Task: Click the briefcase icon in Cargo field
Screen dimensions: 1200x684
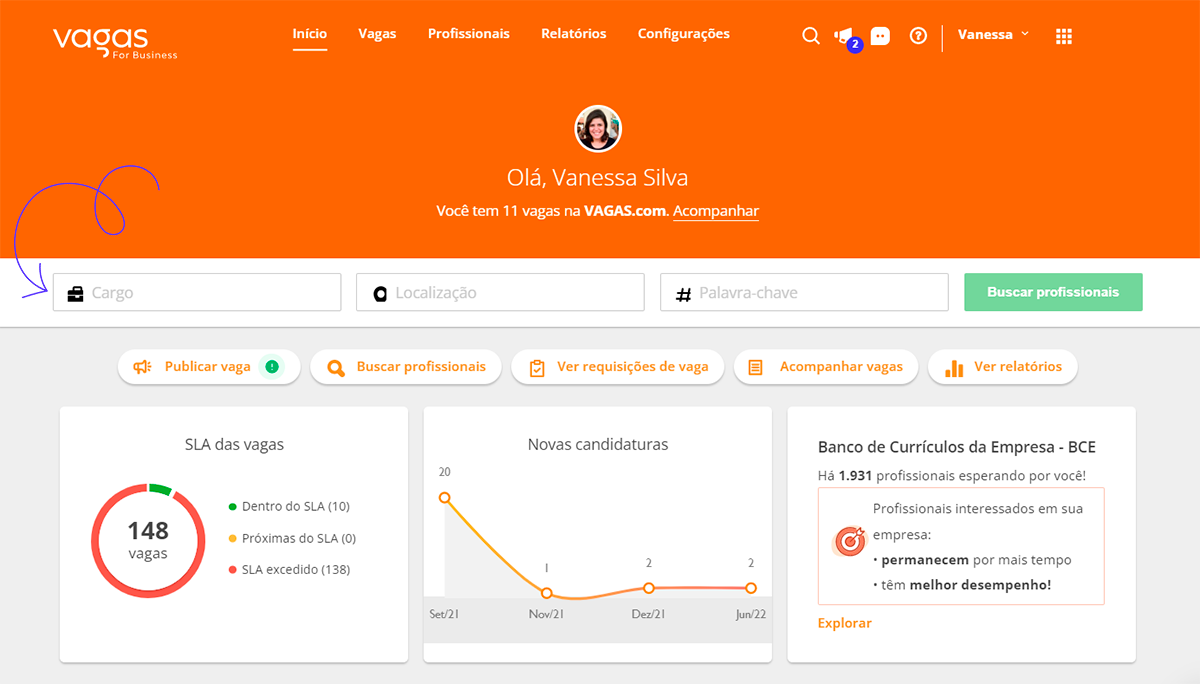Action: pyautogui.click(x=75, y=294)
